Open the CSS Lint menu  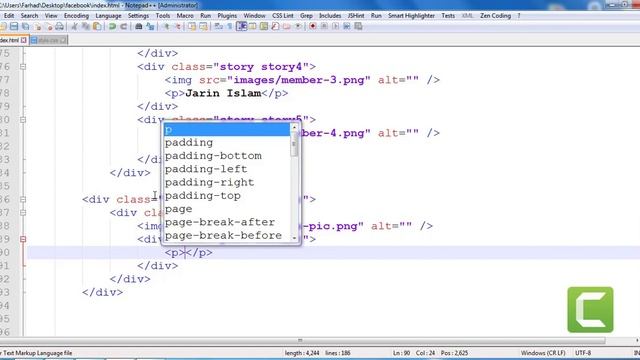pyautogui.click(x=282, y=16)
